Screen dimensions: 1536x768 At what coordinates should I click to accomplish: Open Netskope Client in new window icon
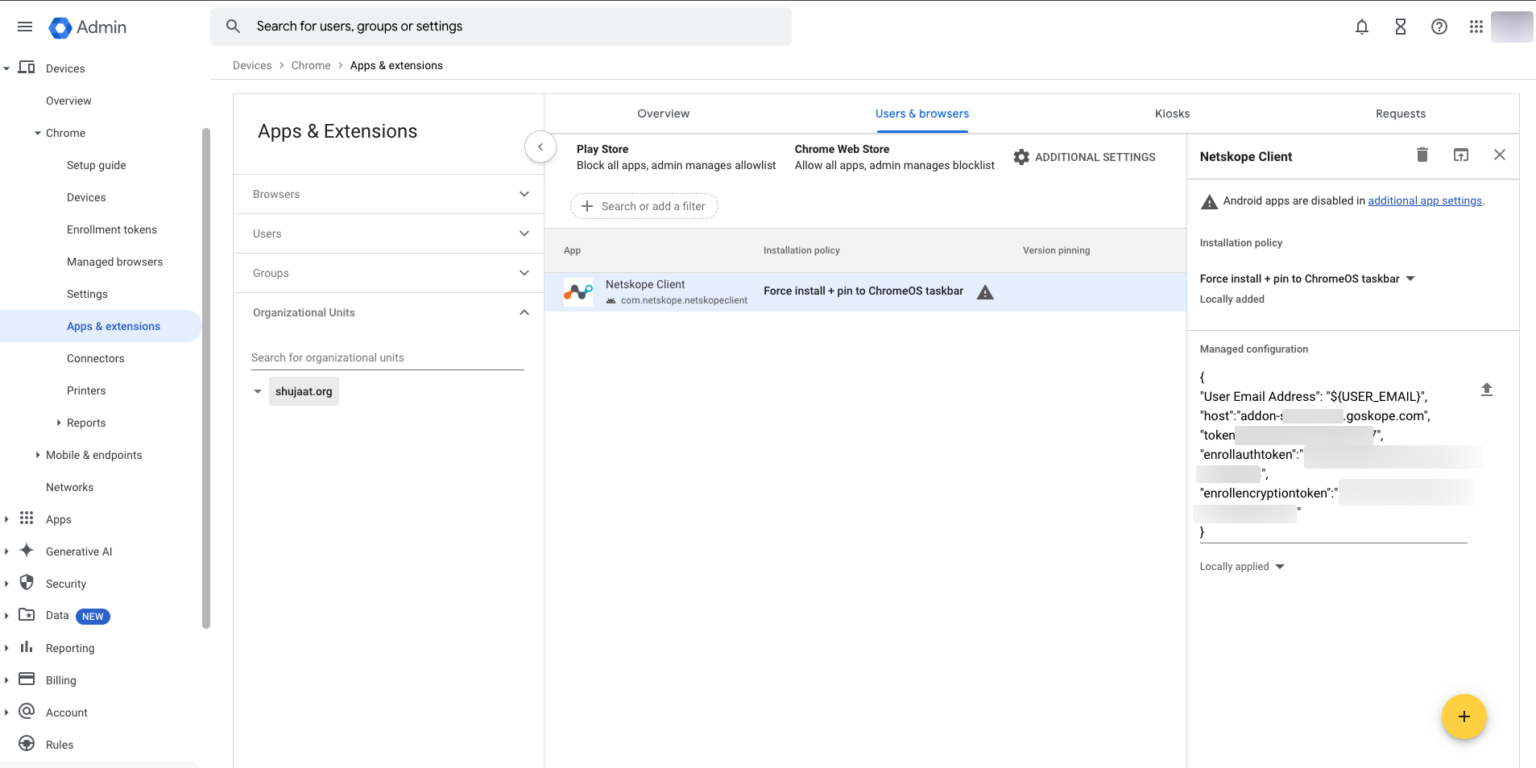(1461, 155)
